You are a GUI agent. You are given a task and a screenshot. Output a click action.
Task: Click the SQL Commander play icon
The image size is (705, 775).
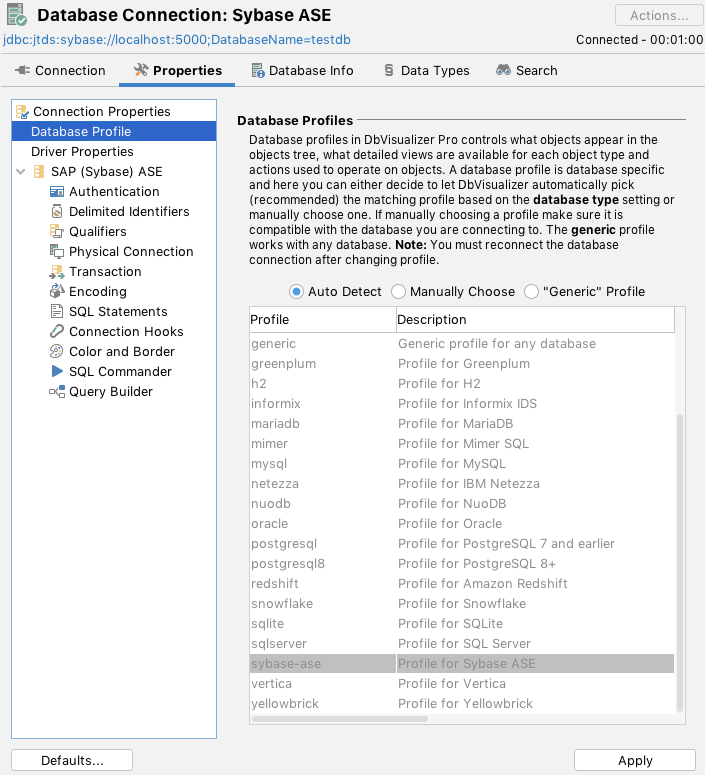tap(57, 371)
